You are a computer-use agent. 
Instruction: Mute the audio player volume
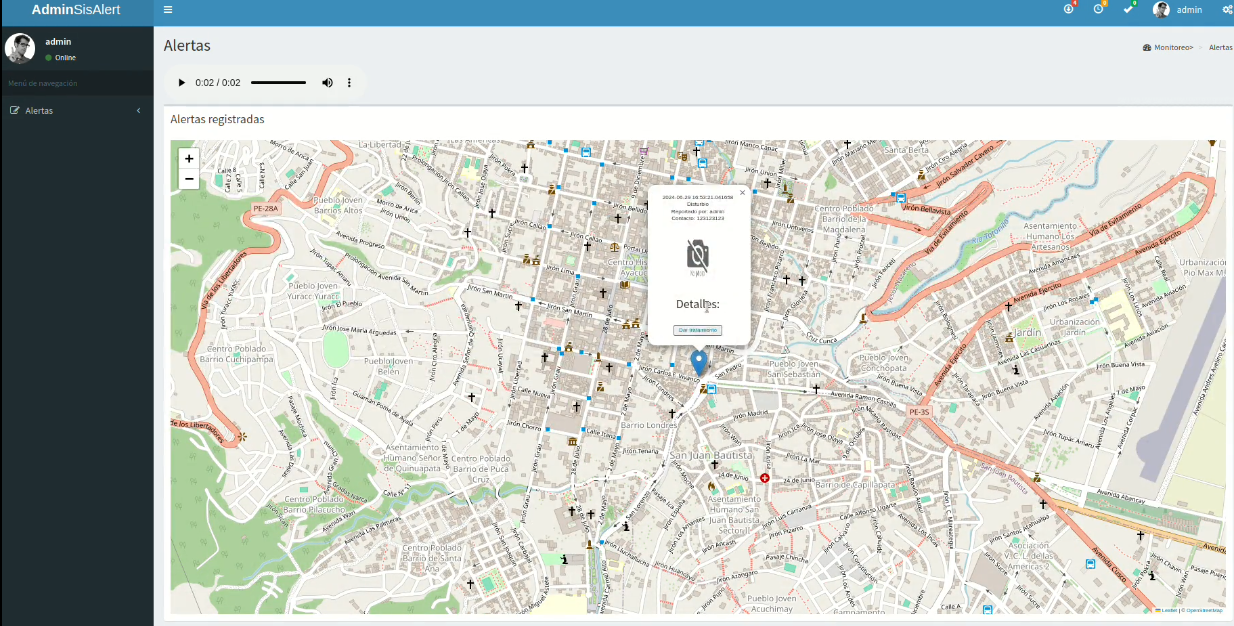coord(327,83)
